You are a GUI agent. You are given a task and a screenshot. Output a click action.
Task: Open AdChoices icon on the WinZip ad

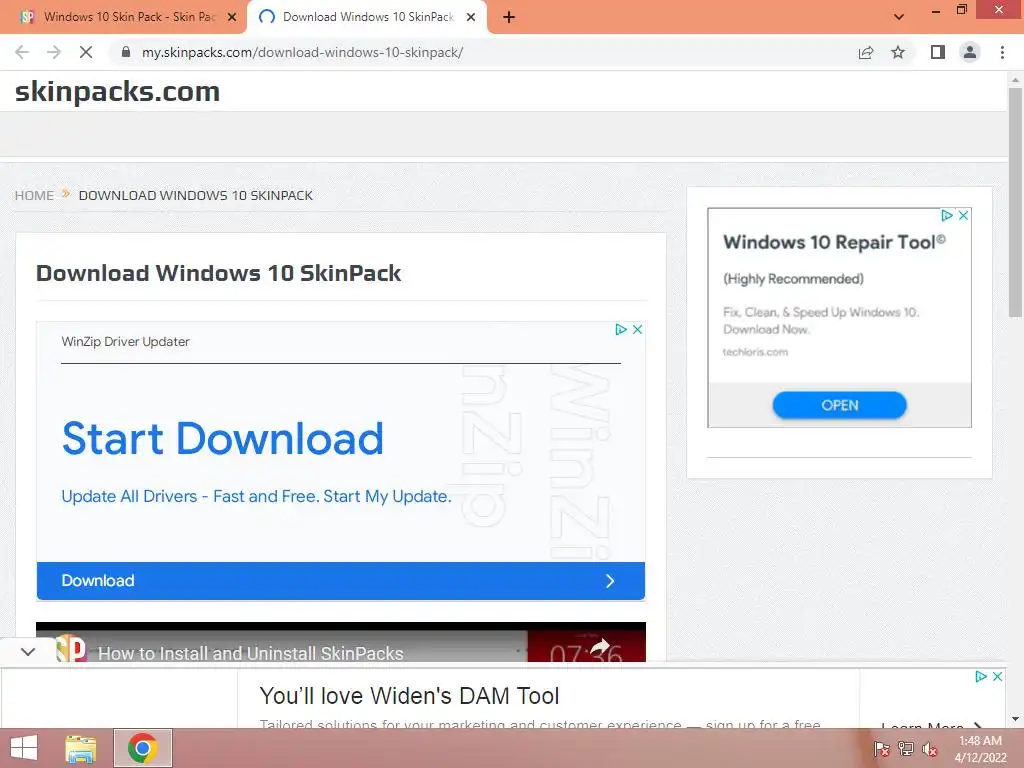[620, 329]
